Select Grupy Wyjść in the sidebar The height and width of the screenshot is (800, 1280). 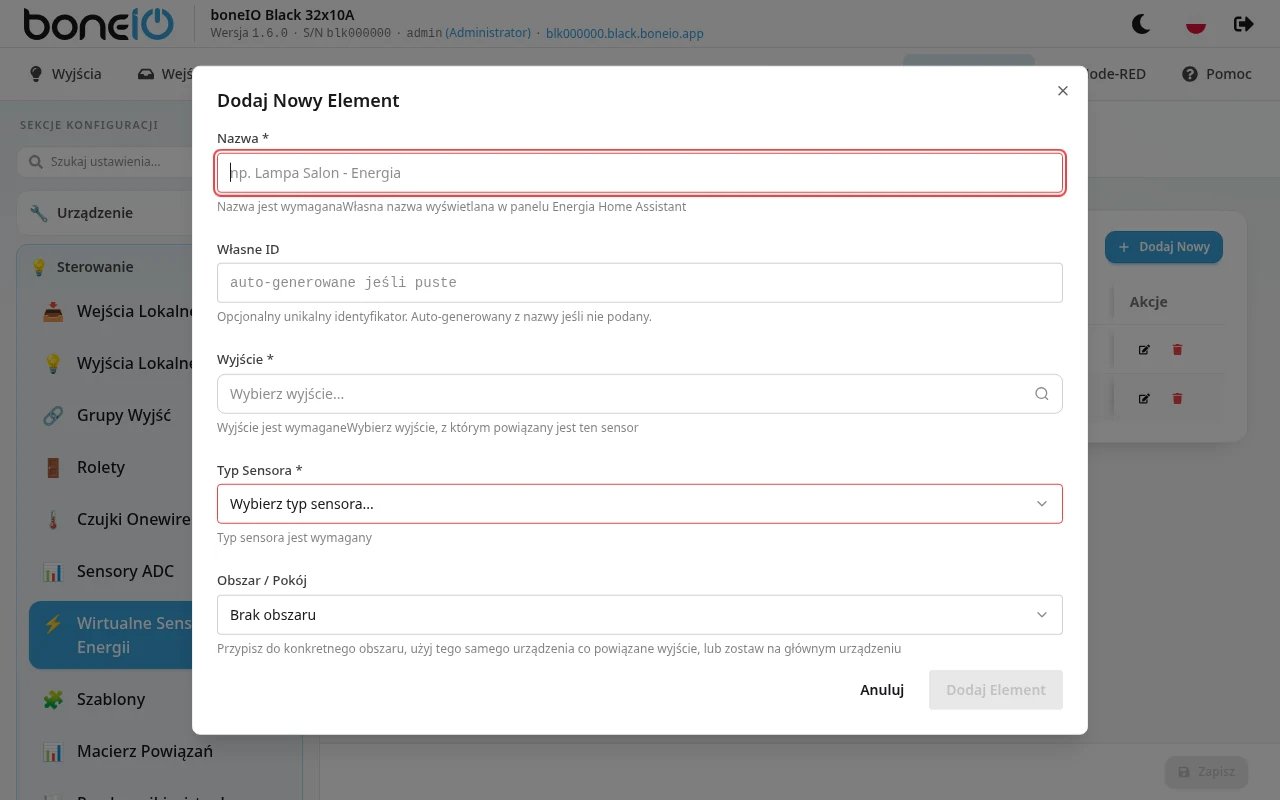pos(111,415)
